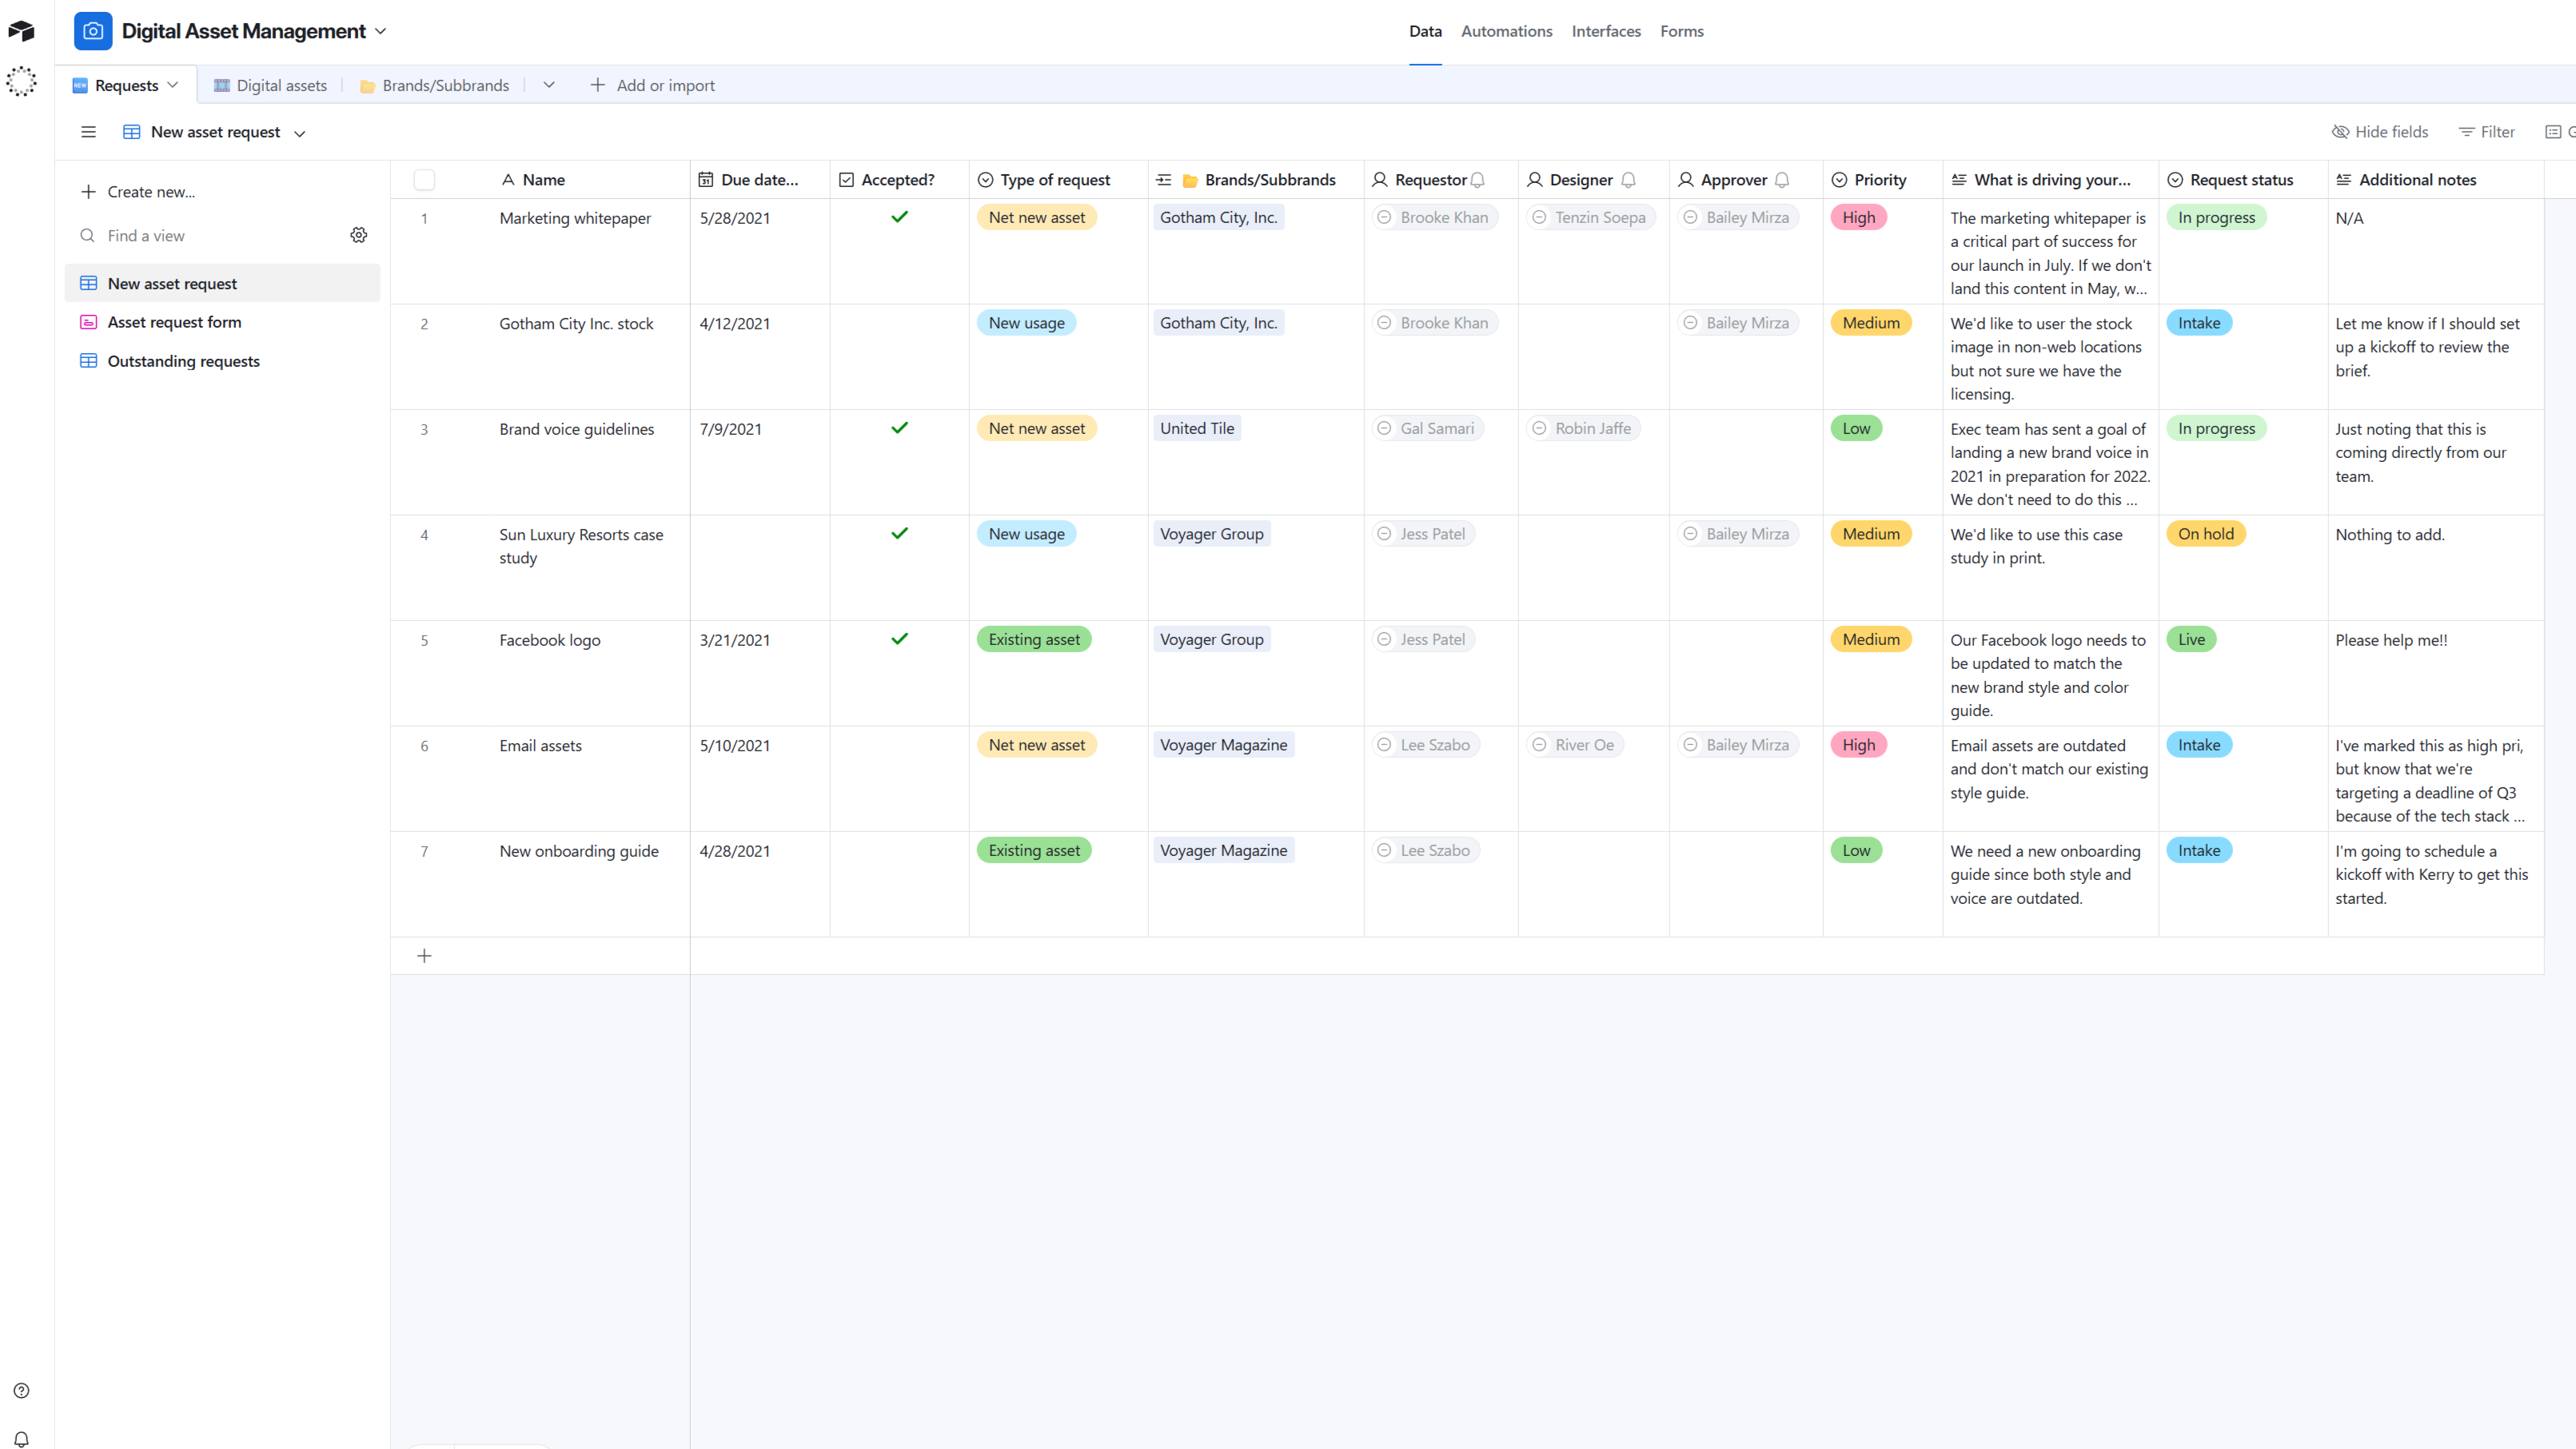Click the Filter lines icon
The height and width of the screenshot is (1449, 2576).
[2466, 132]
